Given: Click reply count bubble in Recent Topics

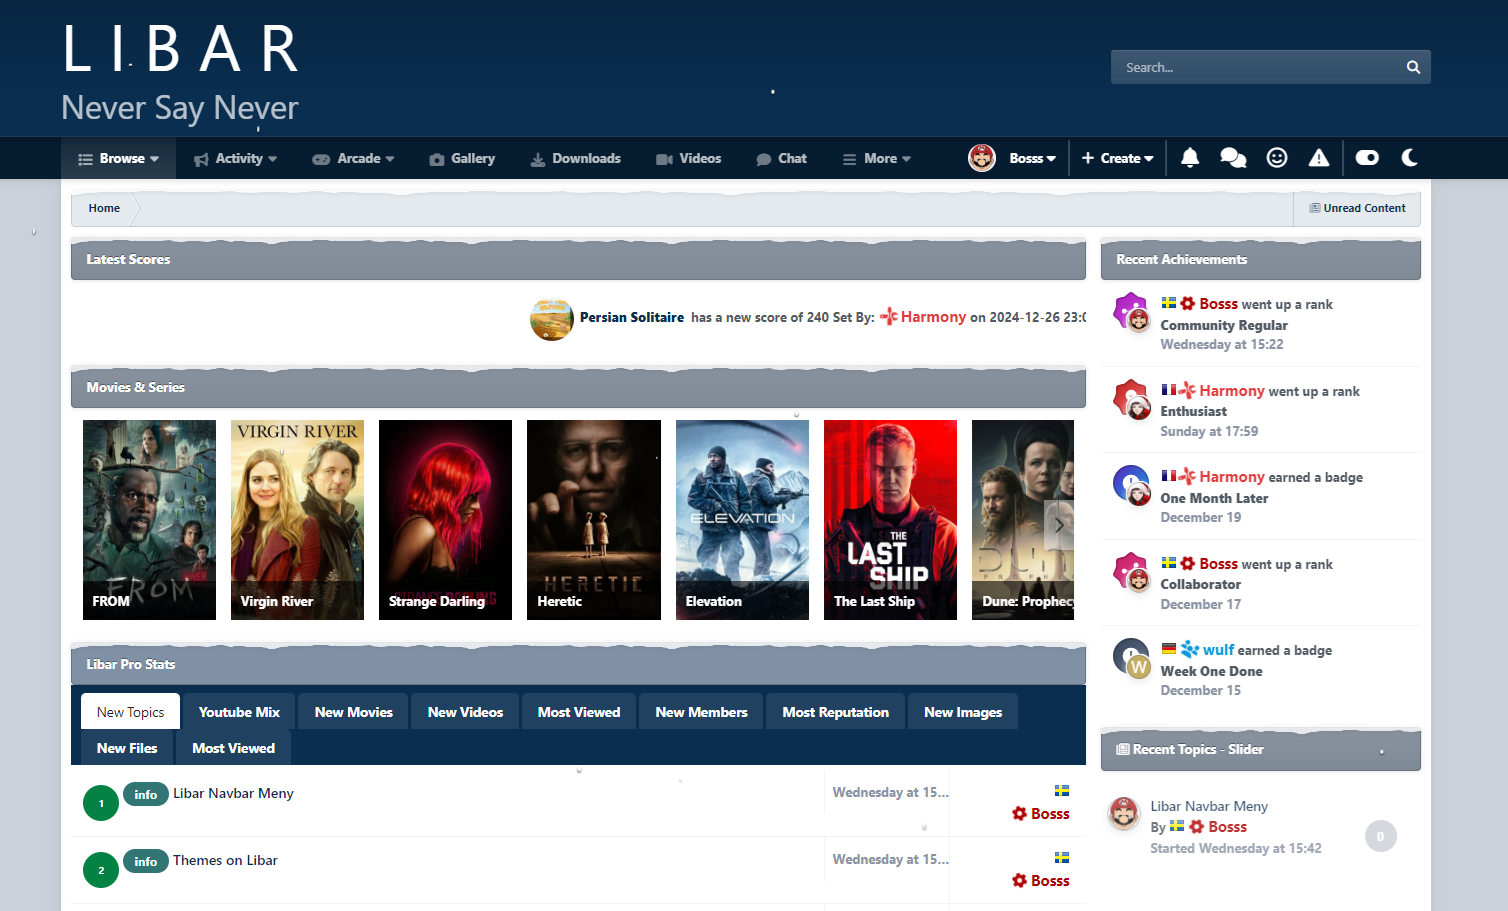Looking at the screenshot, I should tap(1381, 836).
